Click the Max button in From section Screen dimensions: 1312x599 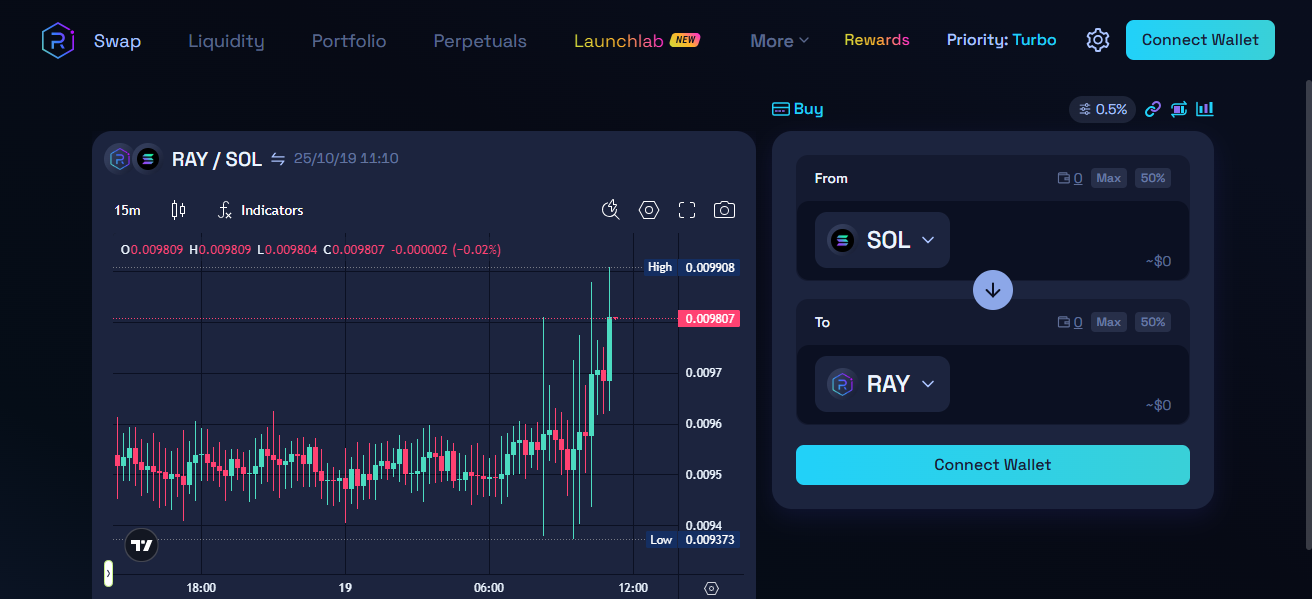[x=1108, y=178]
